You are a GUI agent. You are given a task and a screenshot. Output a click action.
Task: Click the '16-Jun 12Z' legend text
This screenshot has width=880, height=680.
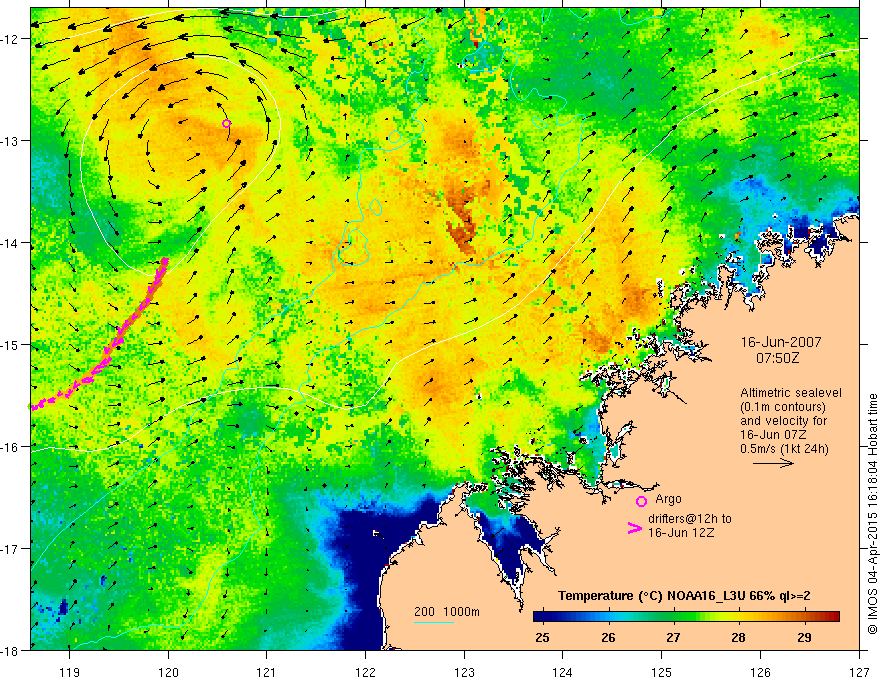[x=681, y=532]
